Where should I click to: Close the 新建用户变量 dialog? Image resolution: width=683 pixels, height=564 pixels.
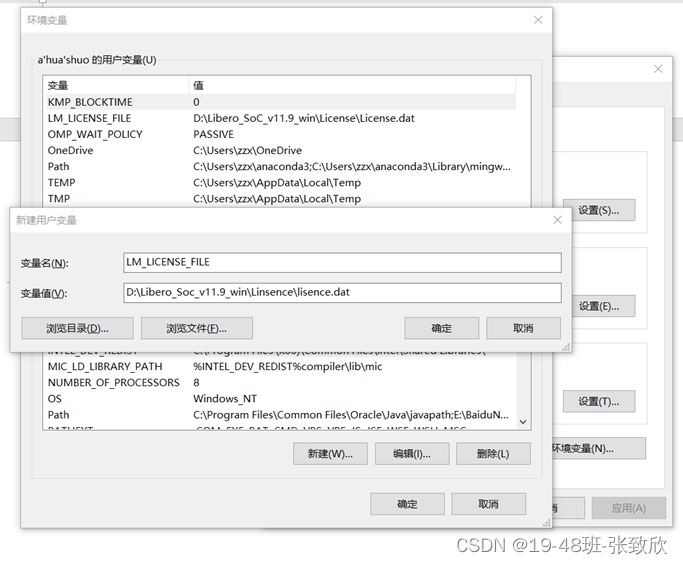pyautogui.click(x=558, y=220)
